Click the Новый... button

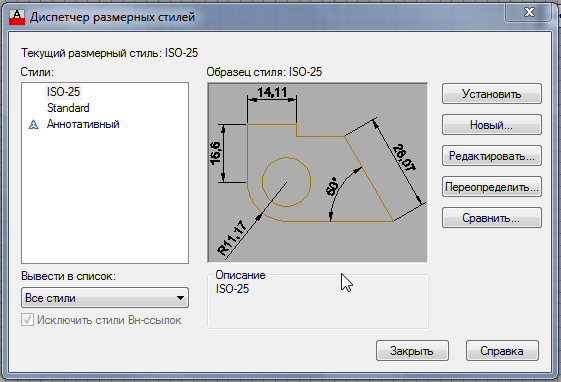pyautogui.click(x=492, y=125)
